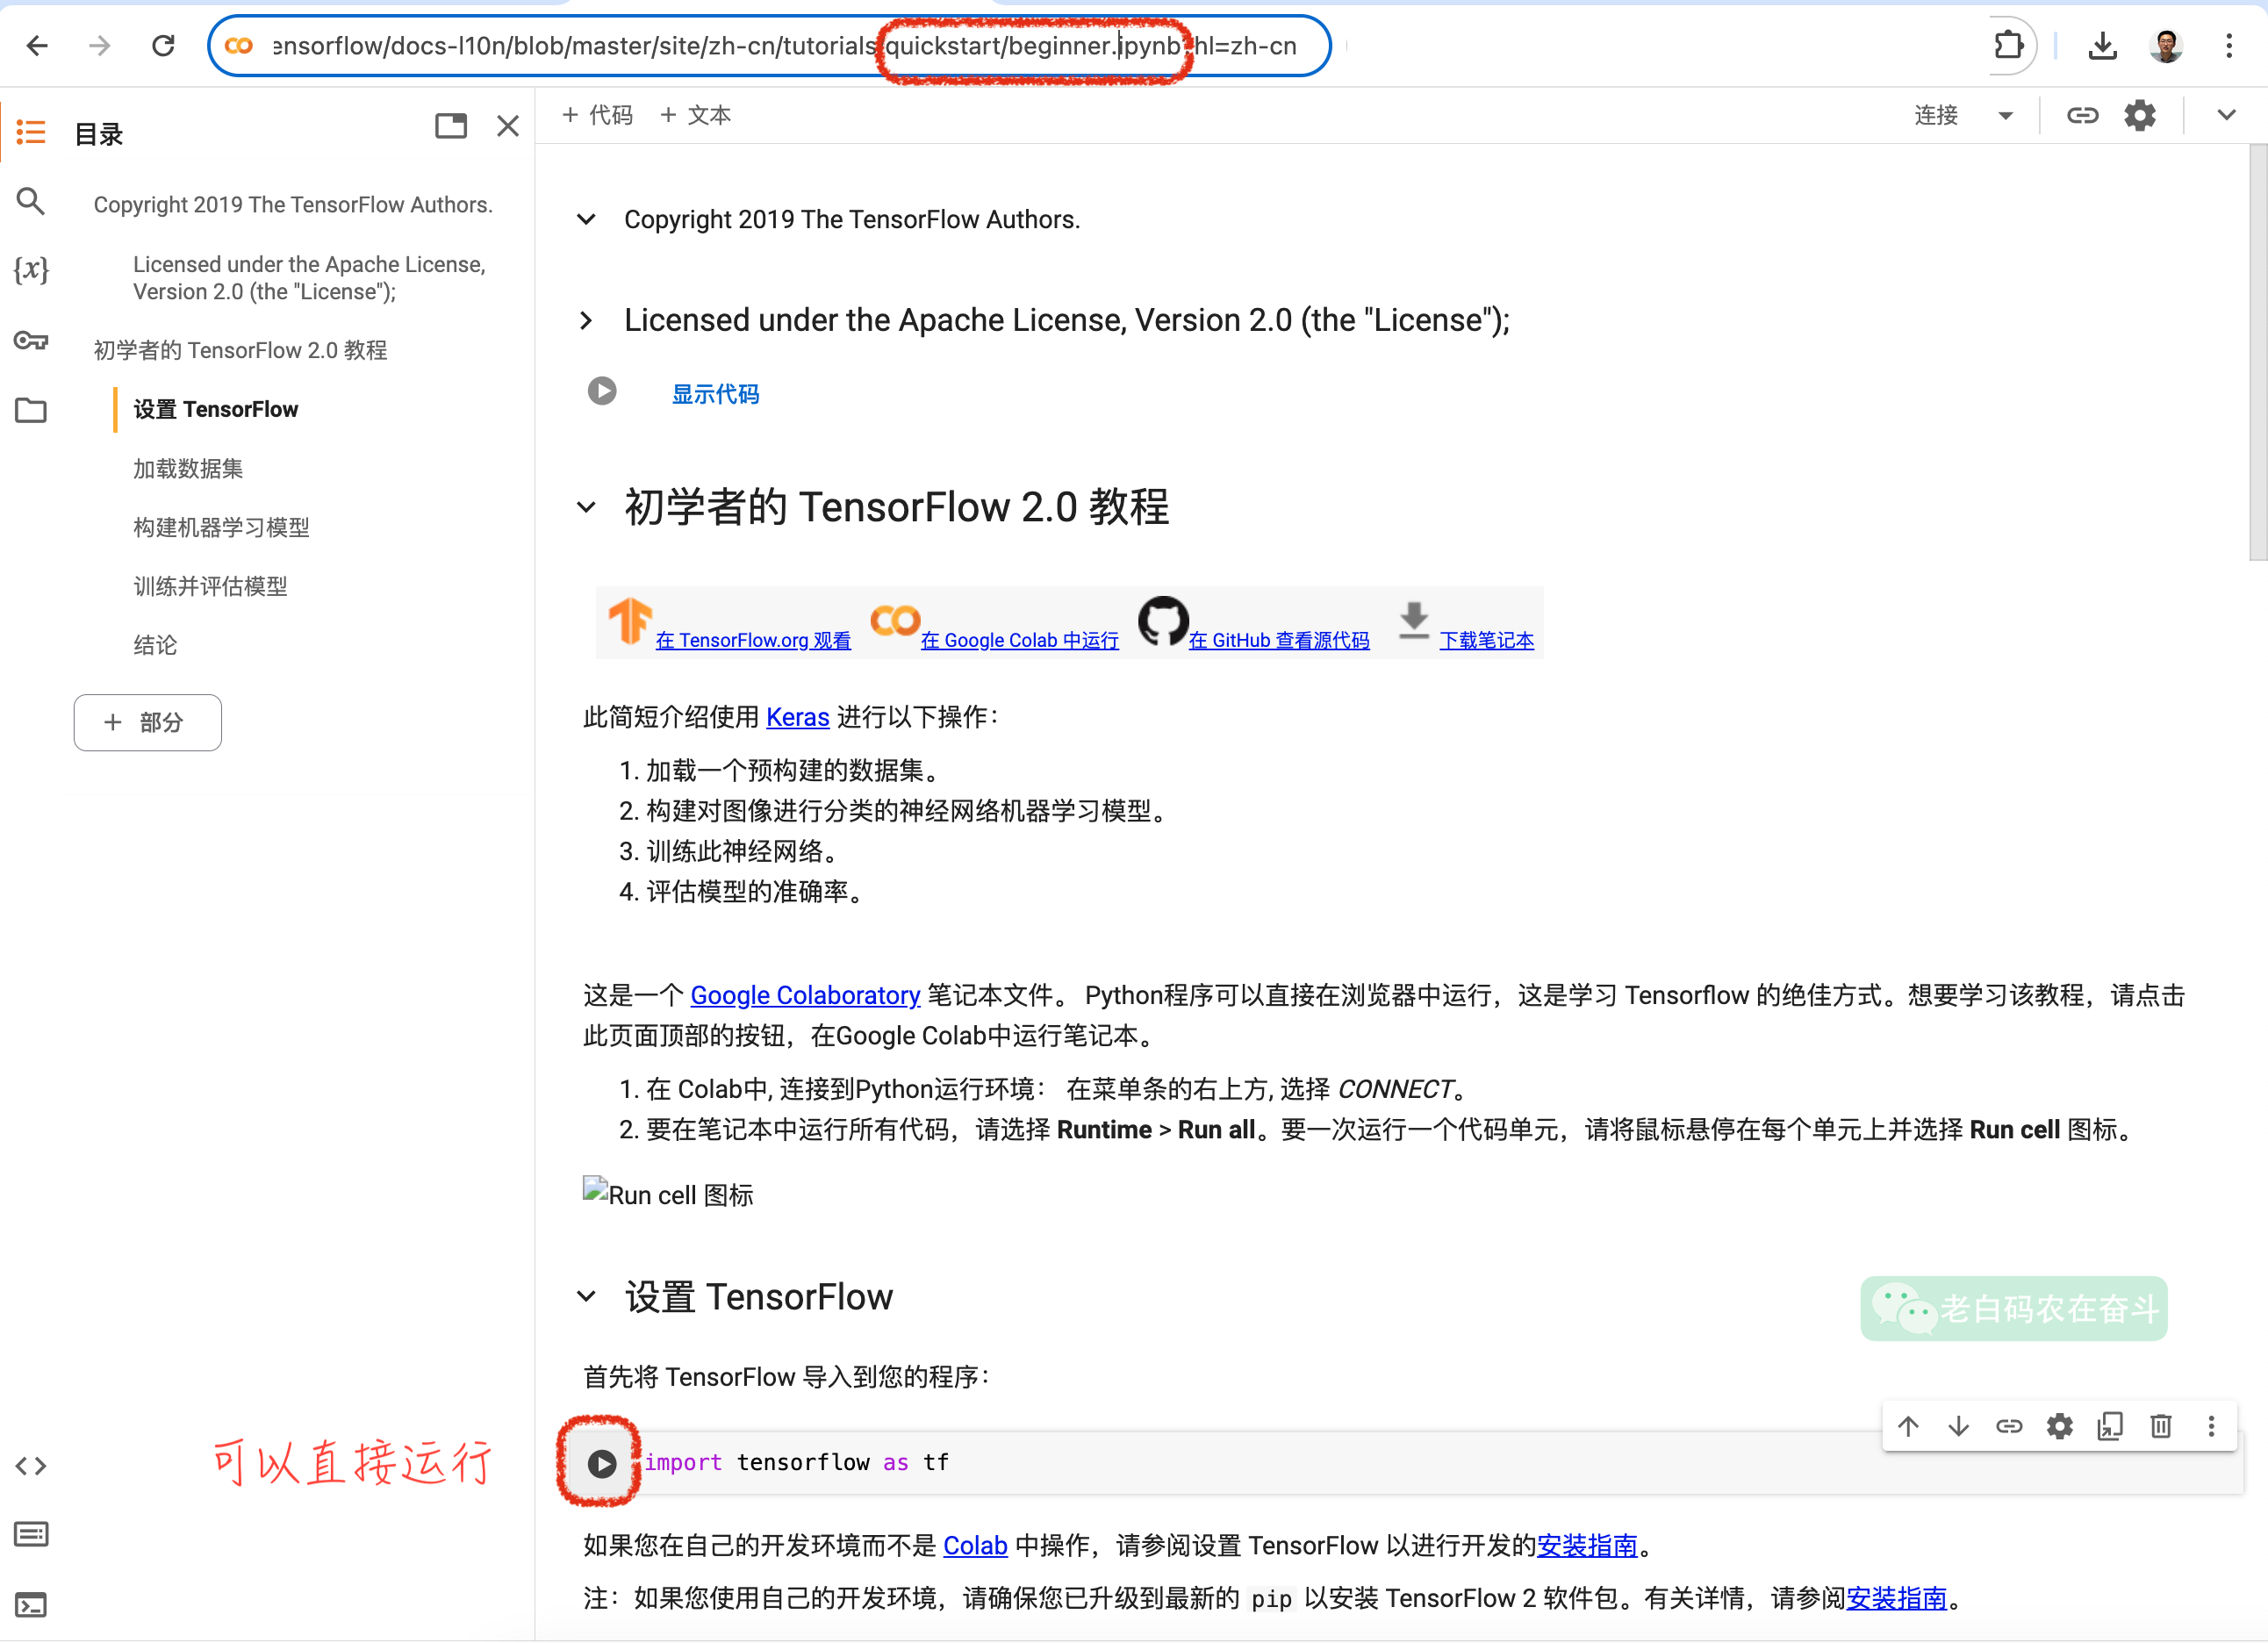This screenshot has width=2268, height=1643.
Task: Select 设置 TensorFlow in the contents
Action: tap(215, 409)
